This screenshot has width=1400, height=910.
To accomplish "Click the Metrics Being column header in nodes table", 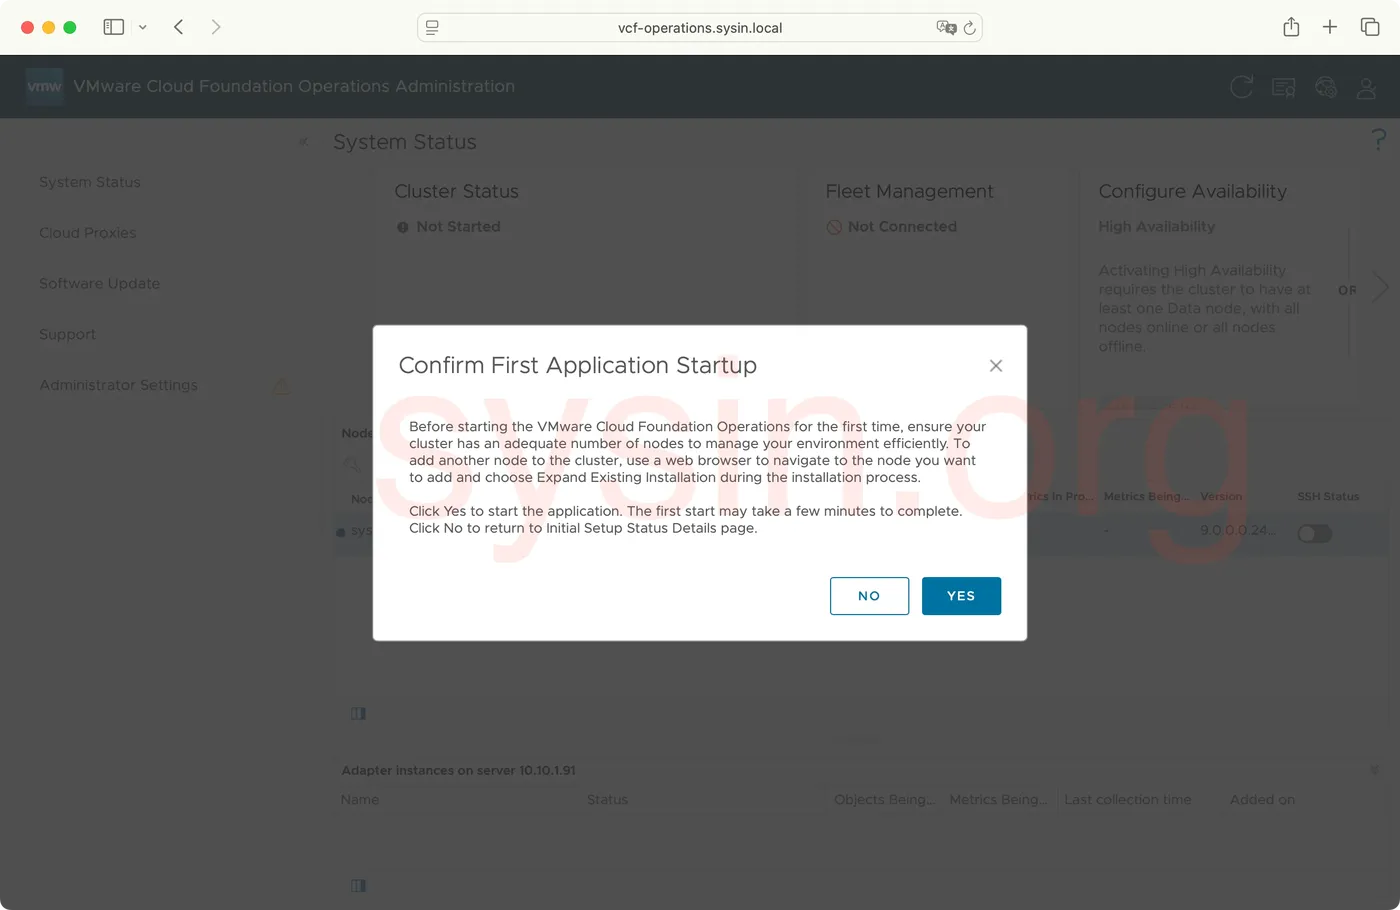I will pyautogui.click(x=1147, y=497).
